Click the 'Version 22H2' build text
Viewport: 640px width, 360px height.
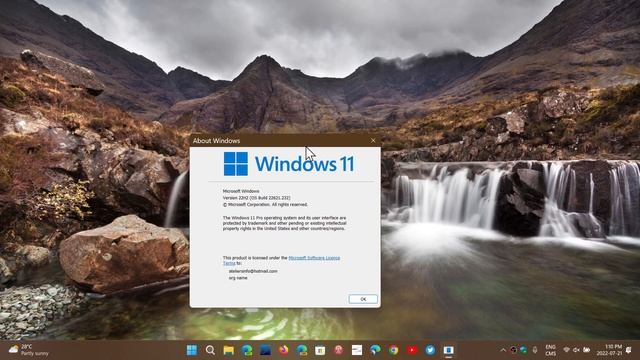[x=256, y=198]
